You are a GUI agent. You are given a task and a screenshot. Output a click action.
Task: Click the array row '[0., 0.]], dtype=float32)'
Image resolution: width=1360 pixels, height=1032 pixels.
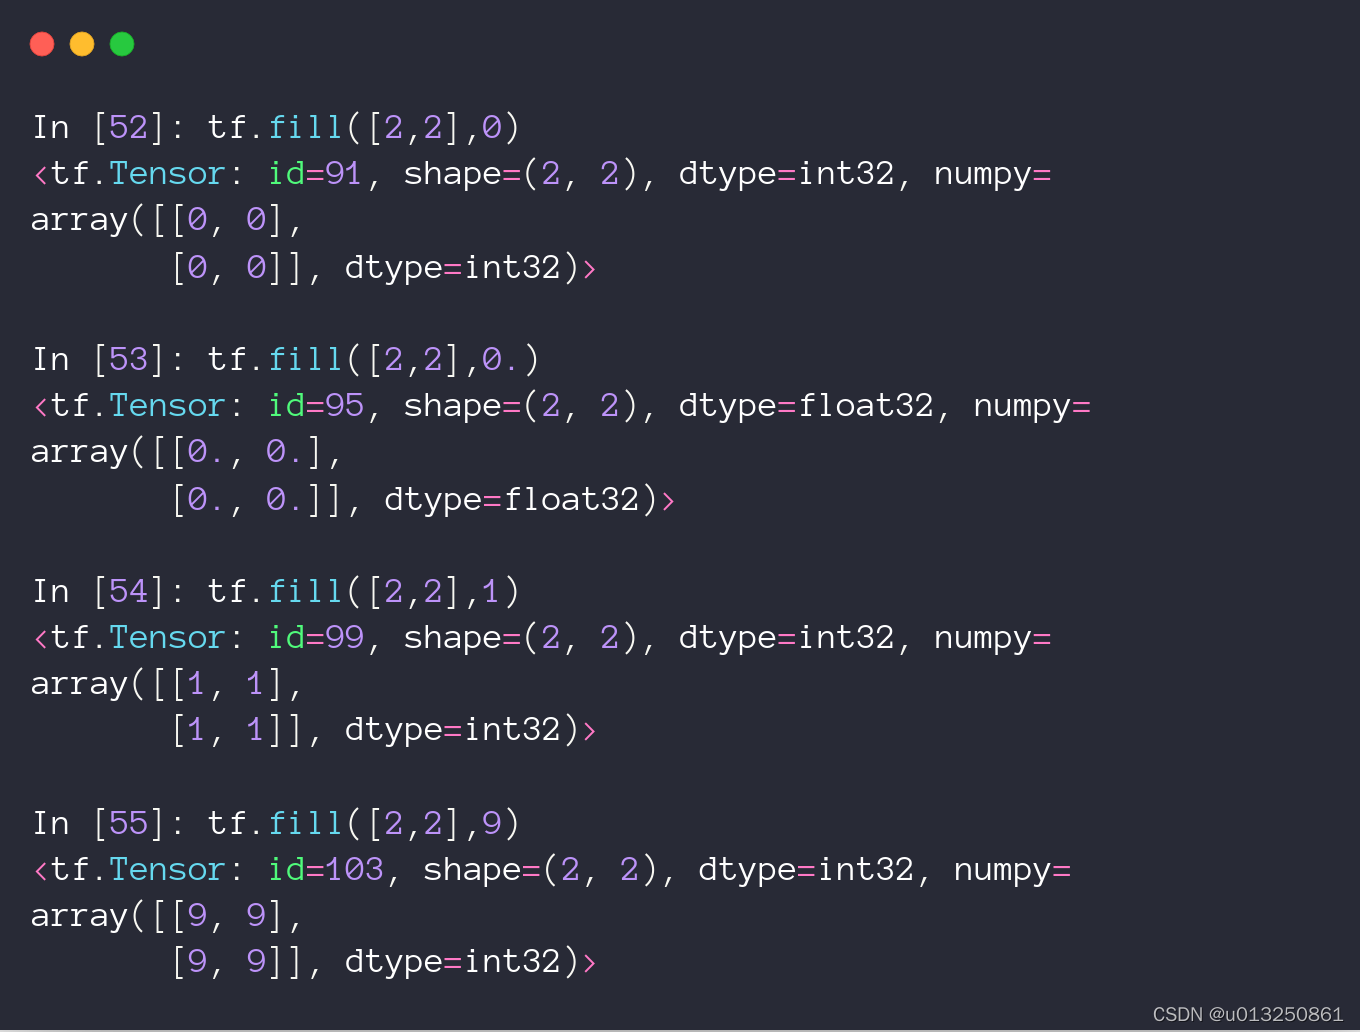(x=423, y=499)
